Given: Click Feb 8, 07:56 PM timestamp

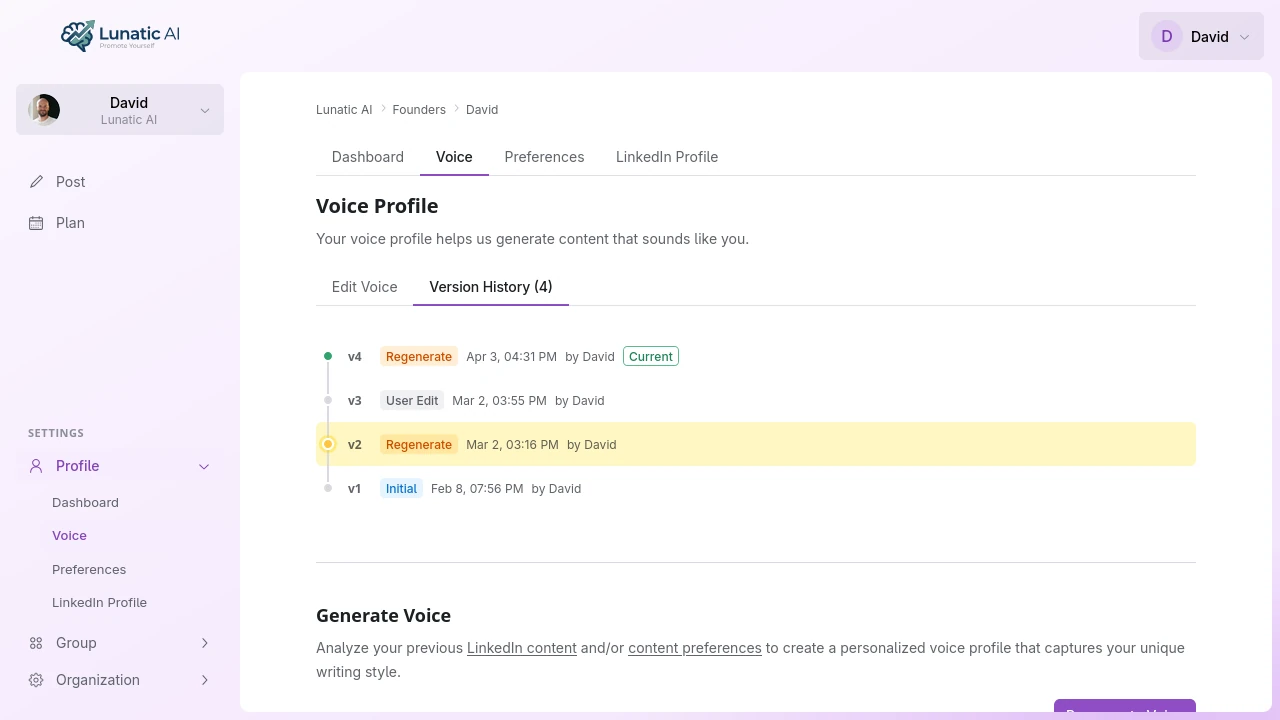Looking at the screenshot, I should pyautogui.click(x=477, y=488).
